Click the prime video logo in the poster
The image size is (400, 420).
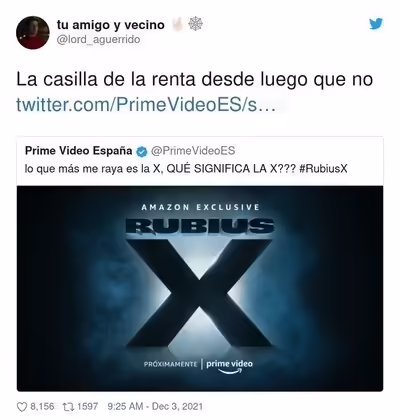(229, 366)
